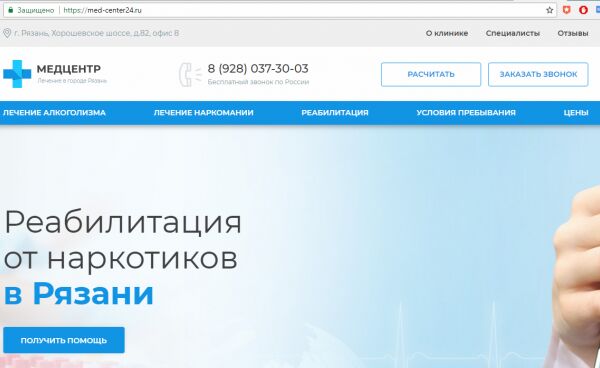Click the bookmark star icon in address bar
This screenshot has width=600, height=368.
click(x=549, y=10)
